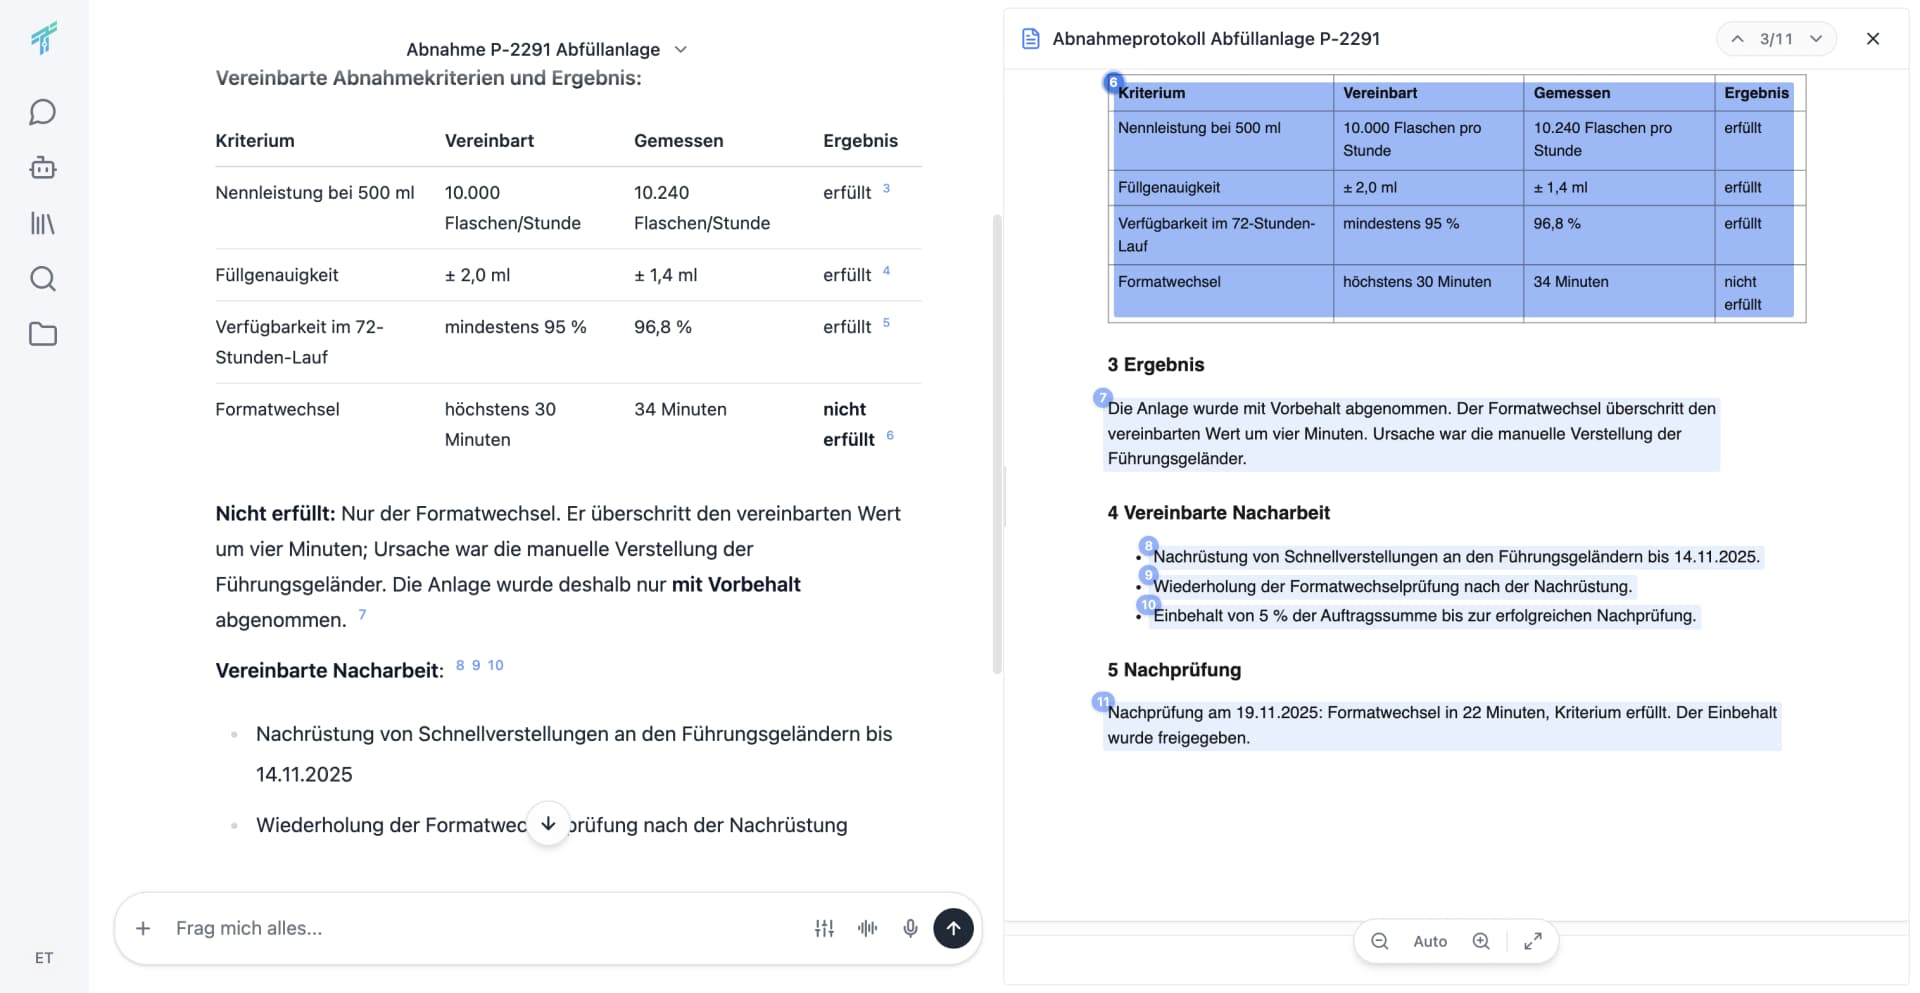The width and height of the screenshot is (1920, 993).
Task: Open the folder icon in sidebar
Action: (43, 334)
